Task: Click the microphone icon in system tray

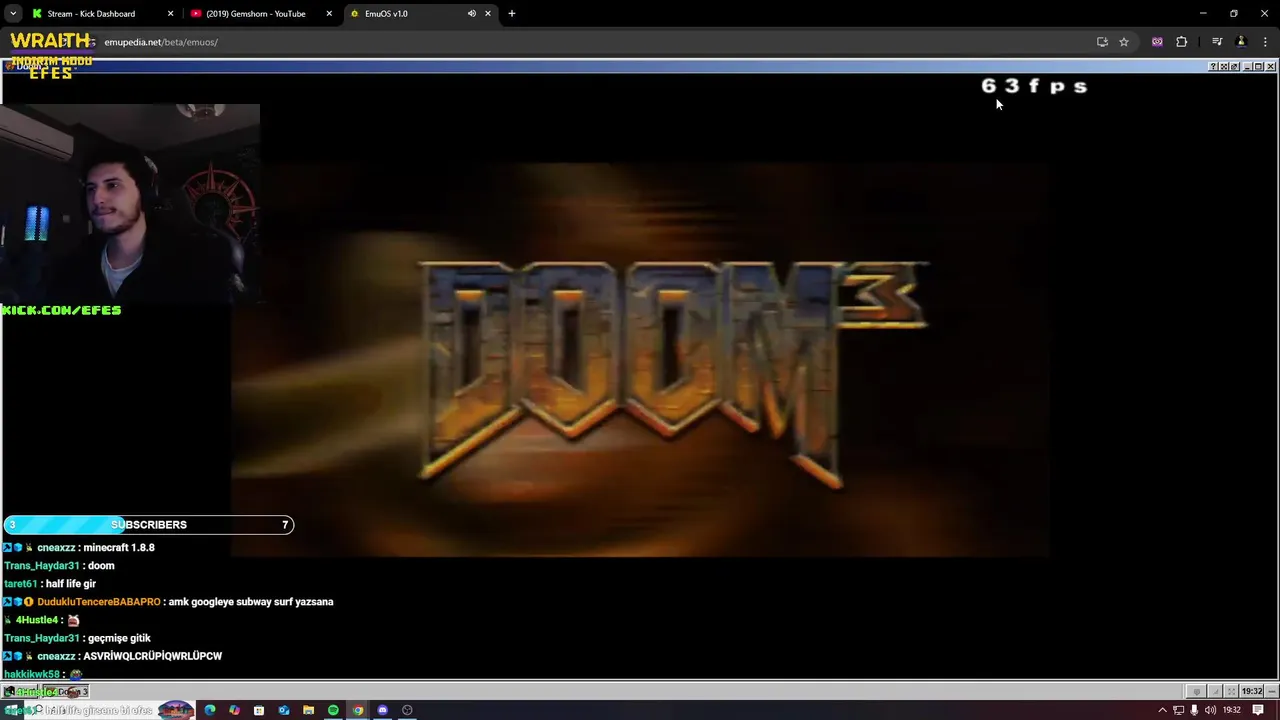Action: (x=1194, y=710)
